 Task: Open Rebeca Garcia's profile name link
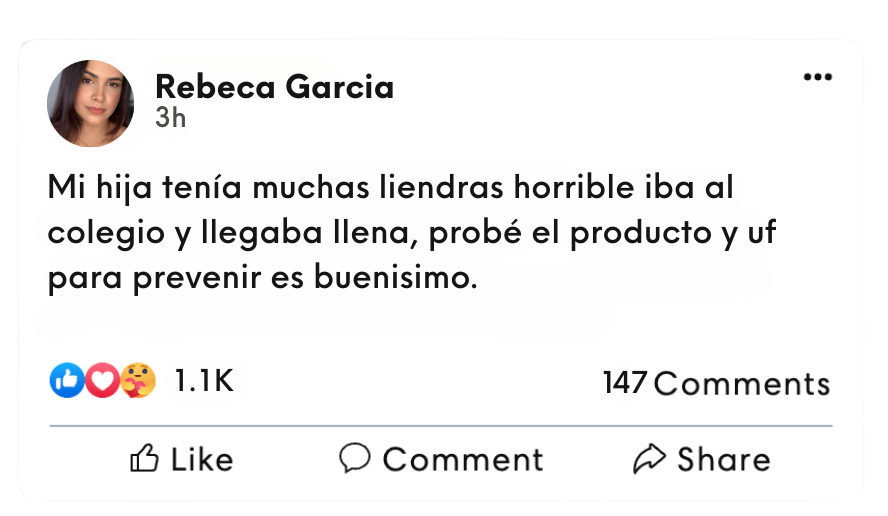tap(274, 87)
